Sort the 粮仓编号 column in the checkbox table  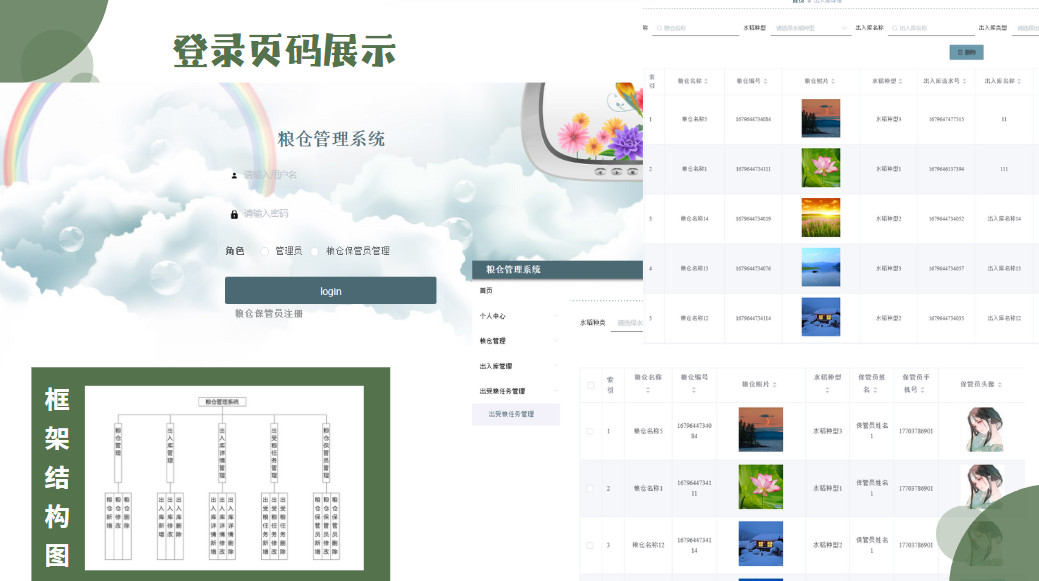694,390
